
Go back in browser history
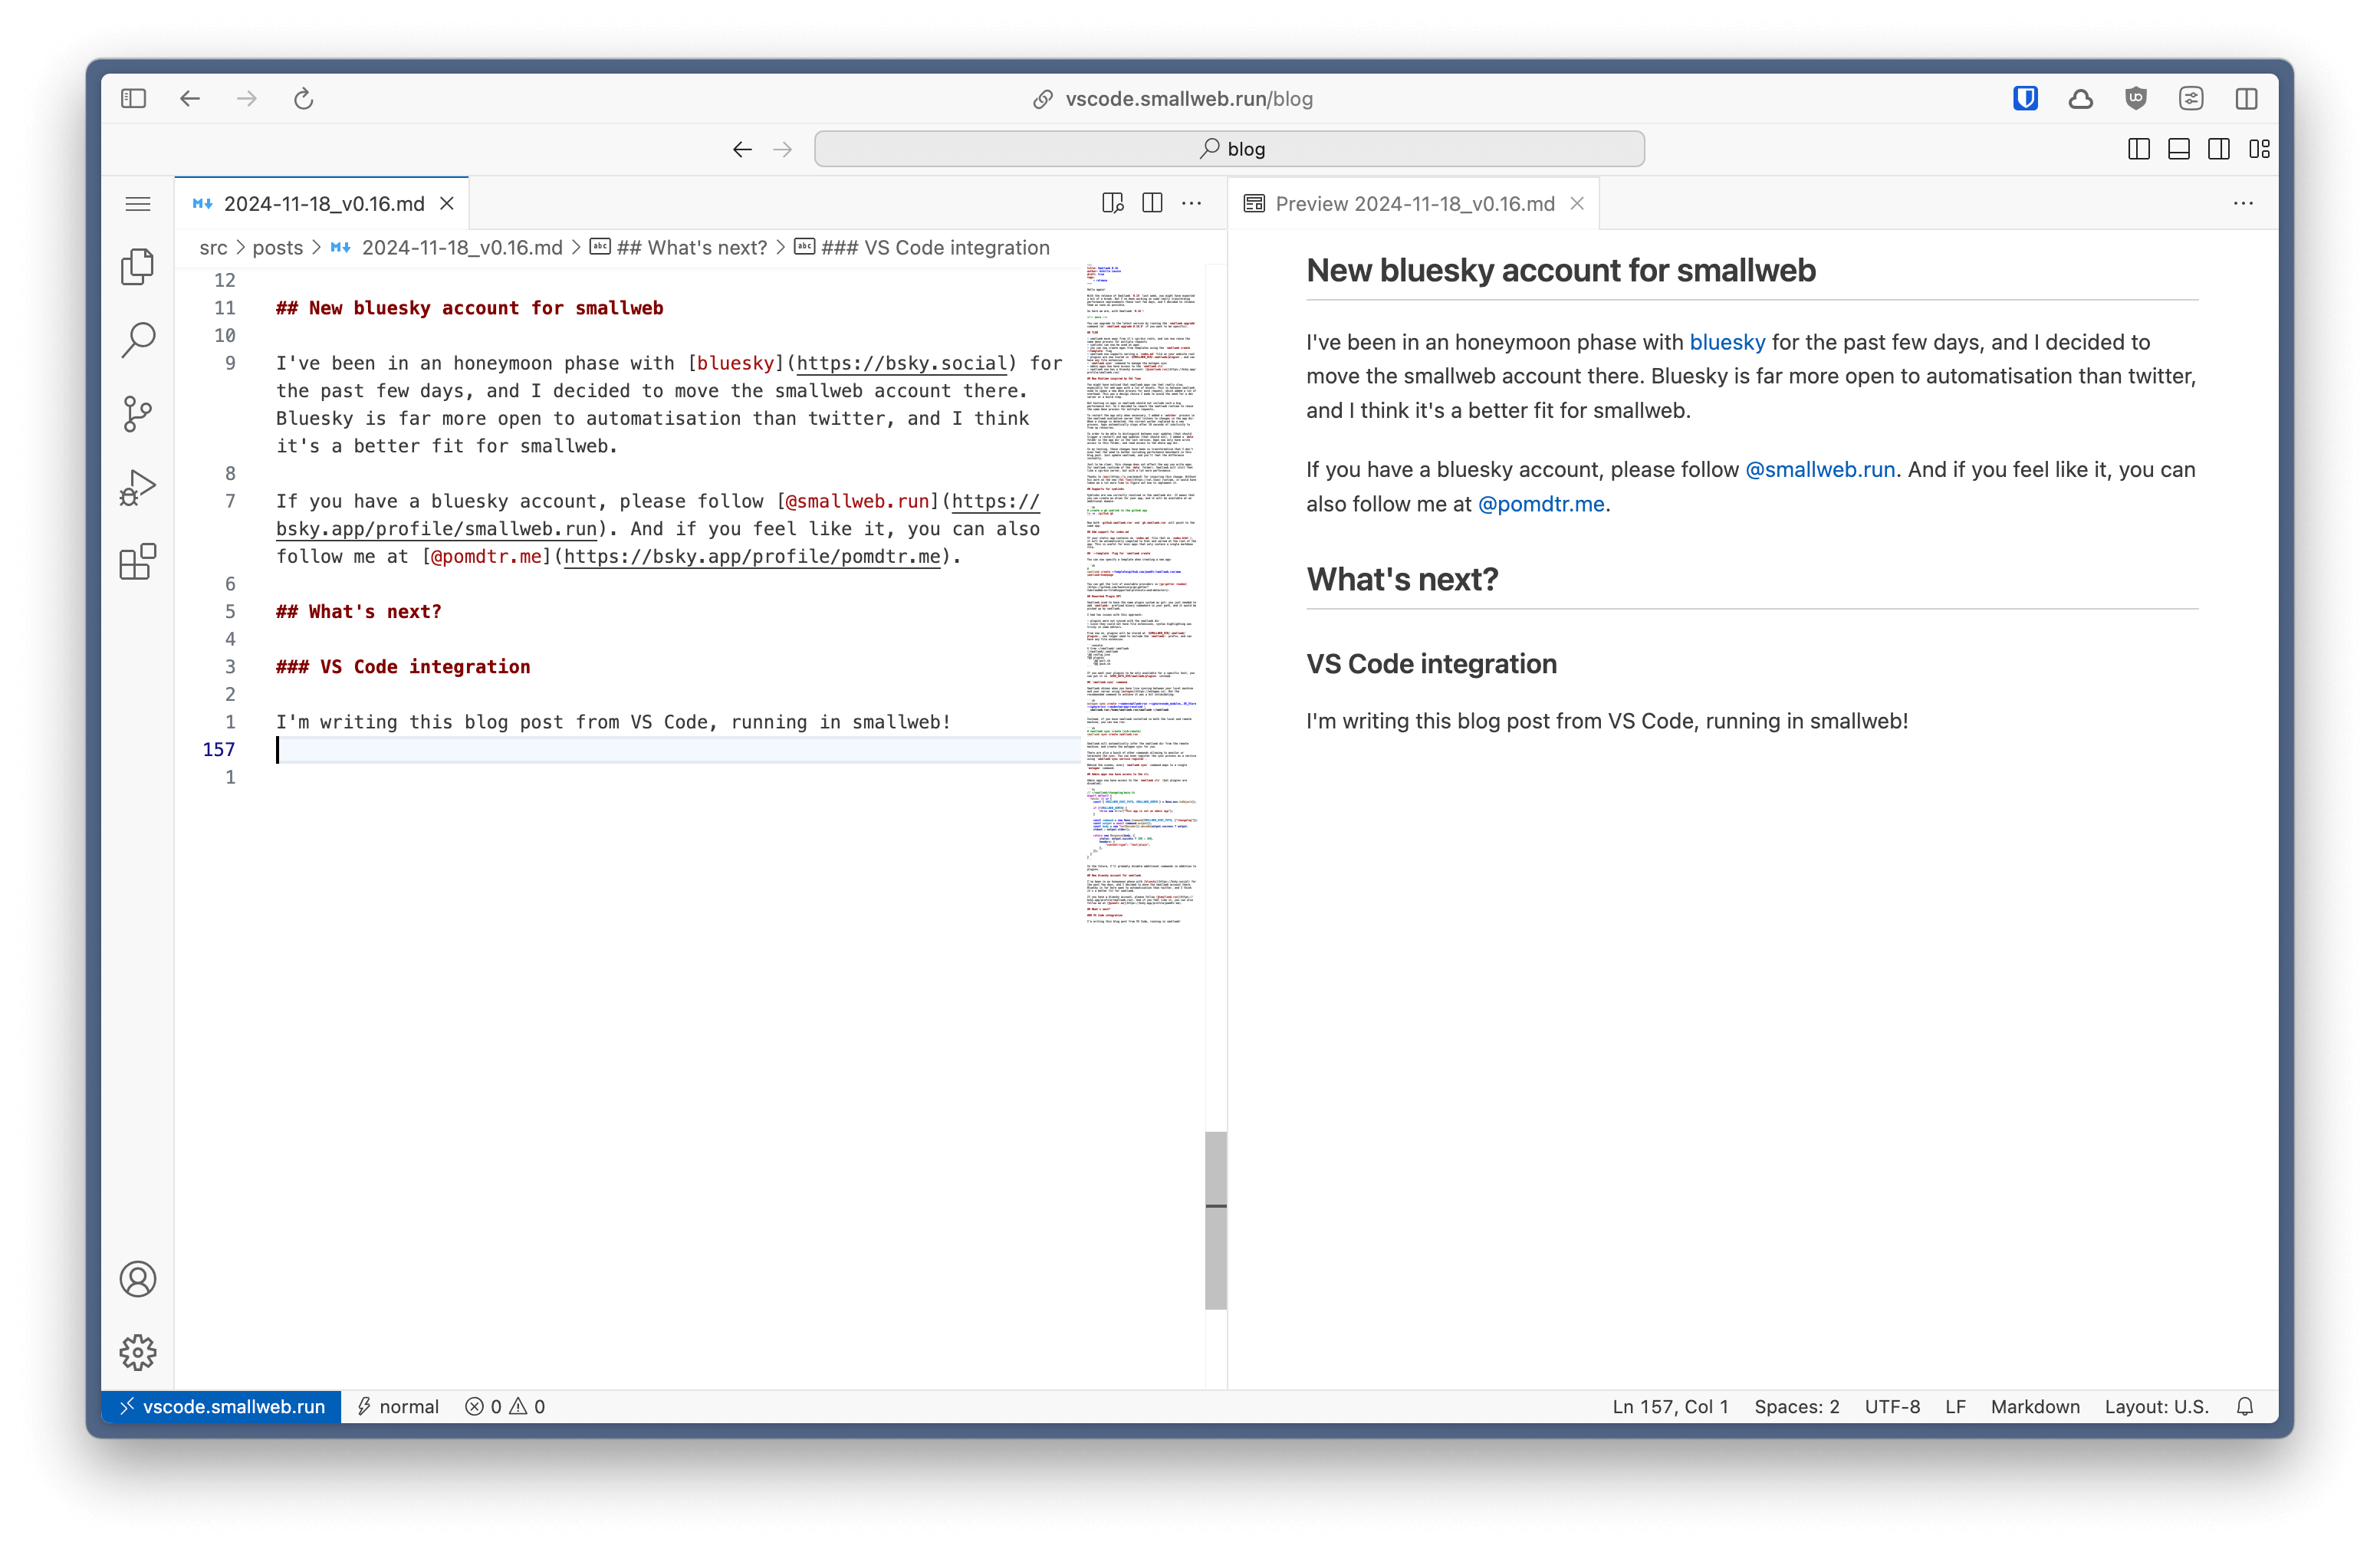point(190,98)
